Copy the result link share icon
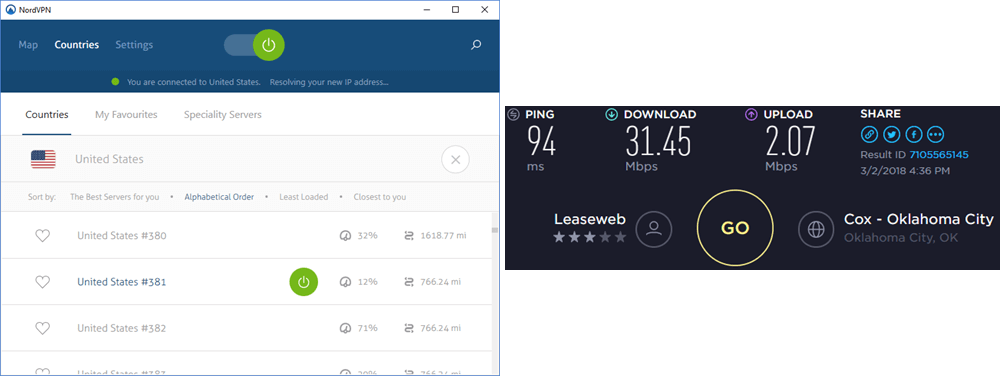Screen dimensions: 1000x377 coord(869,135)
